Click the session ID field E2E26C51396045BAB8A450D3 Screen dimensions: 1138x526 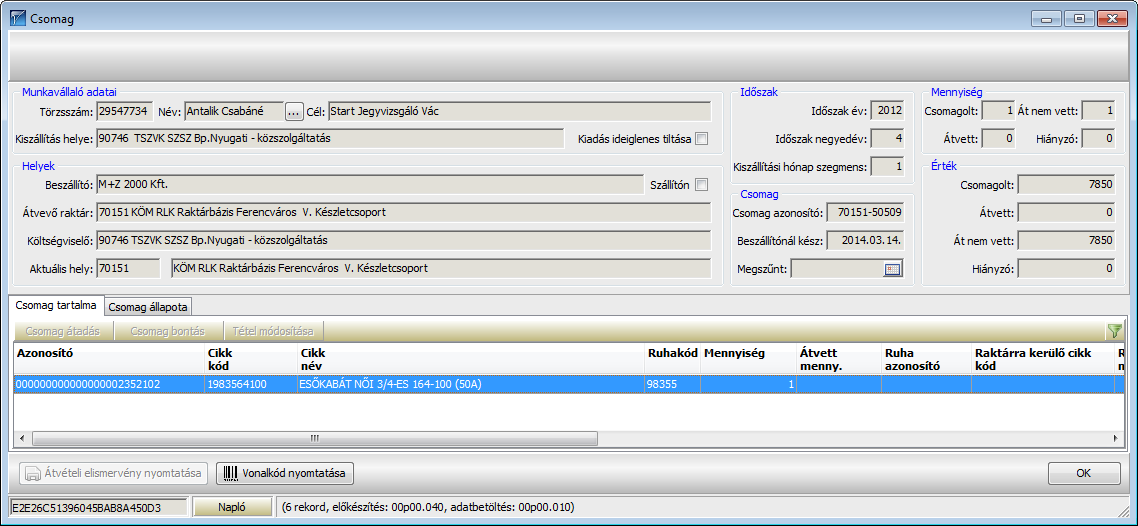(x=98, y=507)
